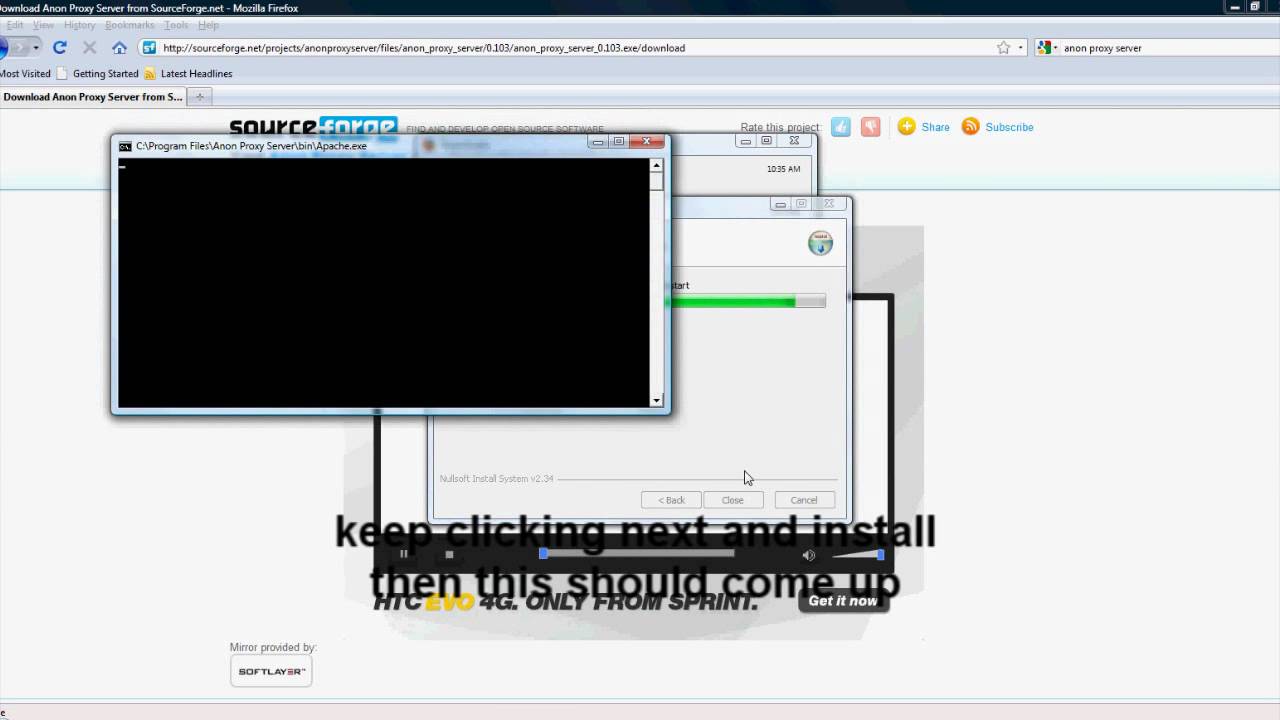
Task: Click the yellow Share icon
Action: point(906,126)
